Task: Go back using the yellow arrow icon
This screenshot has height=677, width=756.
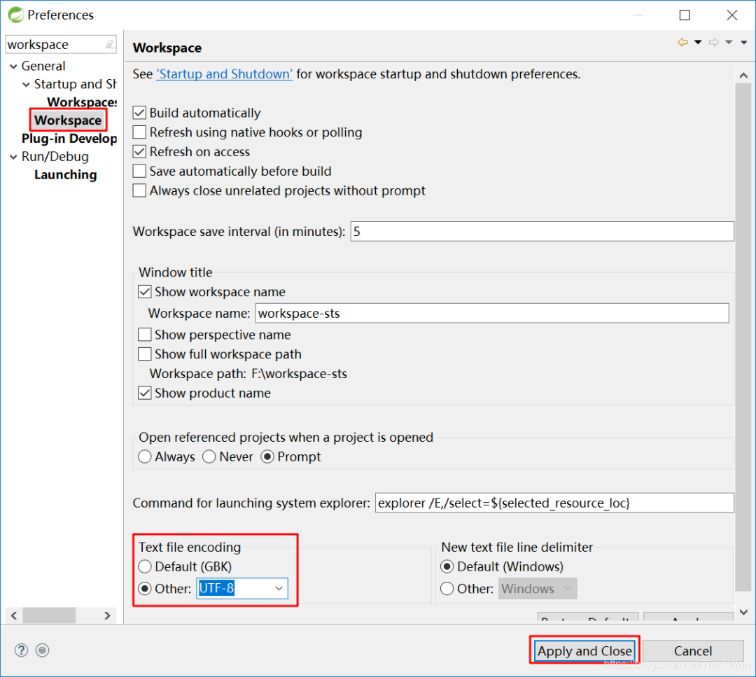Action: (x=683, y=42)
